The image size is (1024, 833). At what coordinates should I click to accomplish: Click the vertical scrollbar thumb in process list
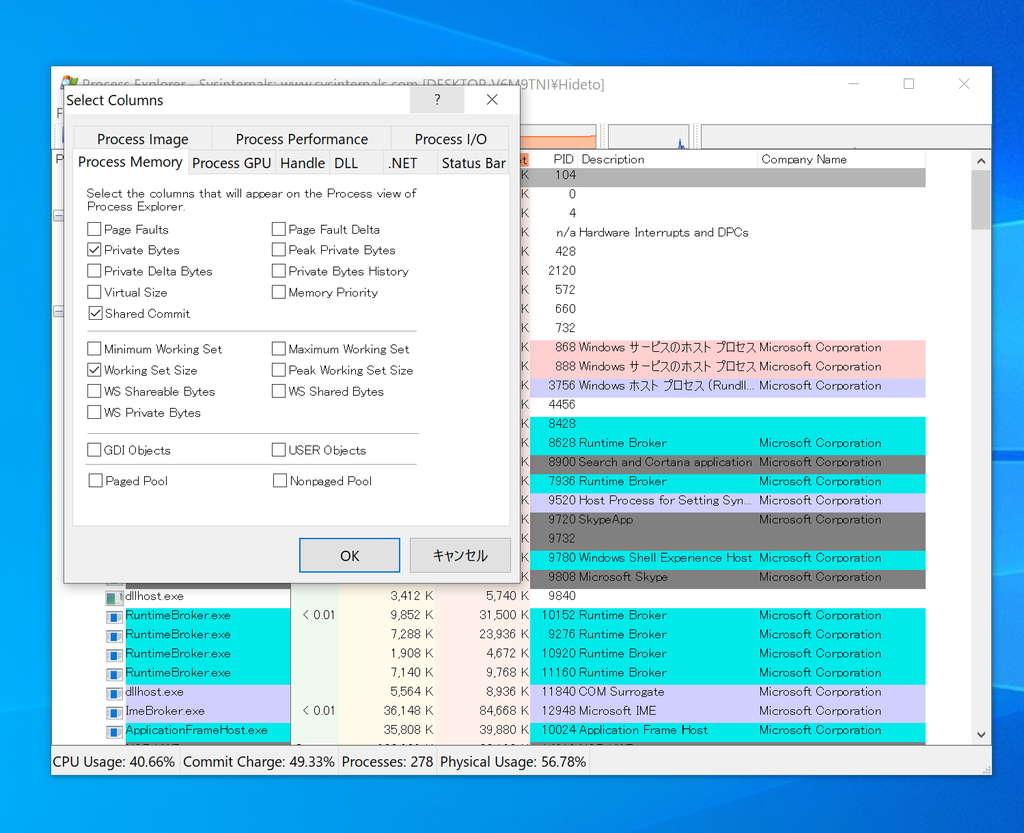click(x=981, y=200)
